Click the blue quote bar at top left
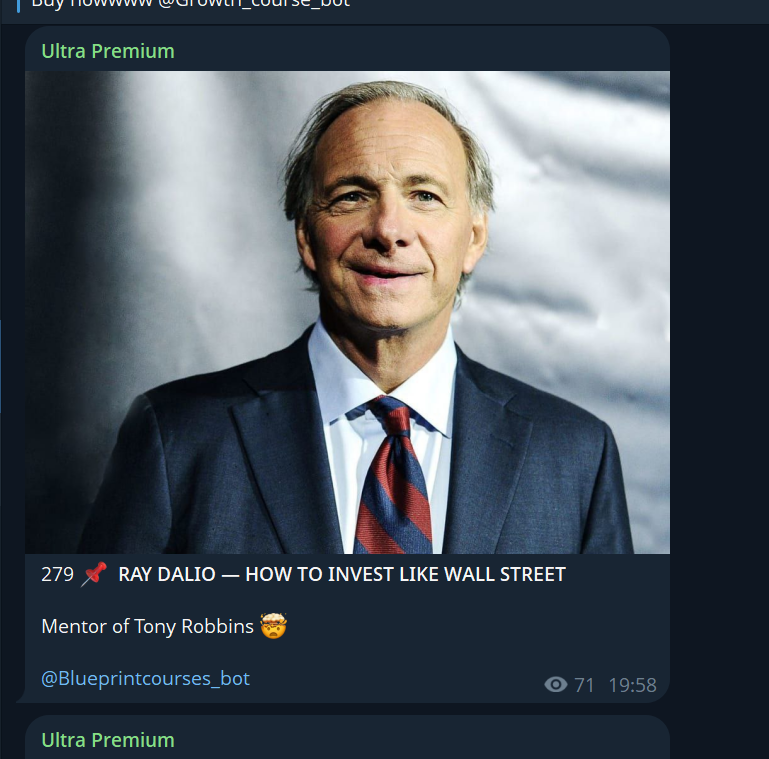The height and width of the screenshot is (759, 769). coord(18,4)
